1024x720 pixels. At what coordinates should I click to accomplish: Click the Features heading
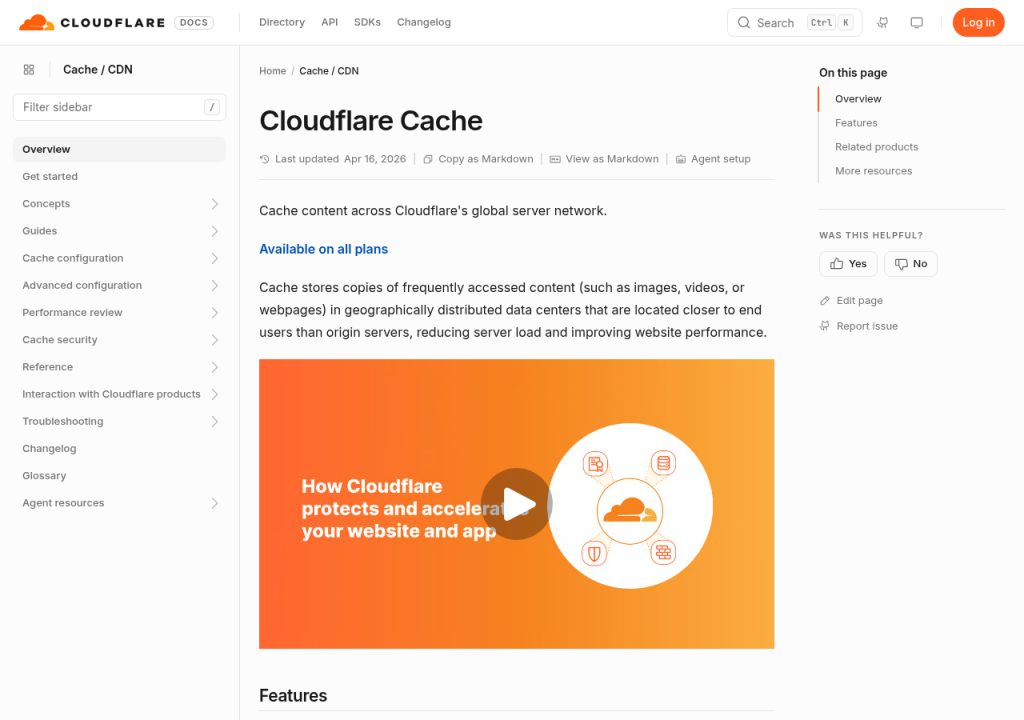(293, 695)
